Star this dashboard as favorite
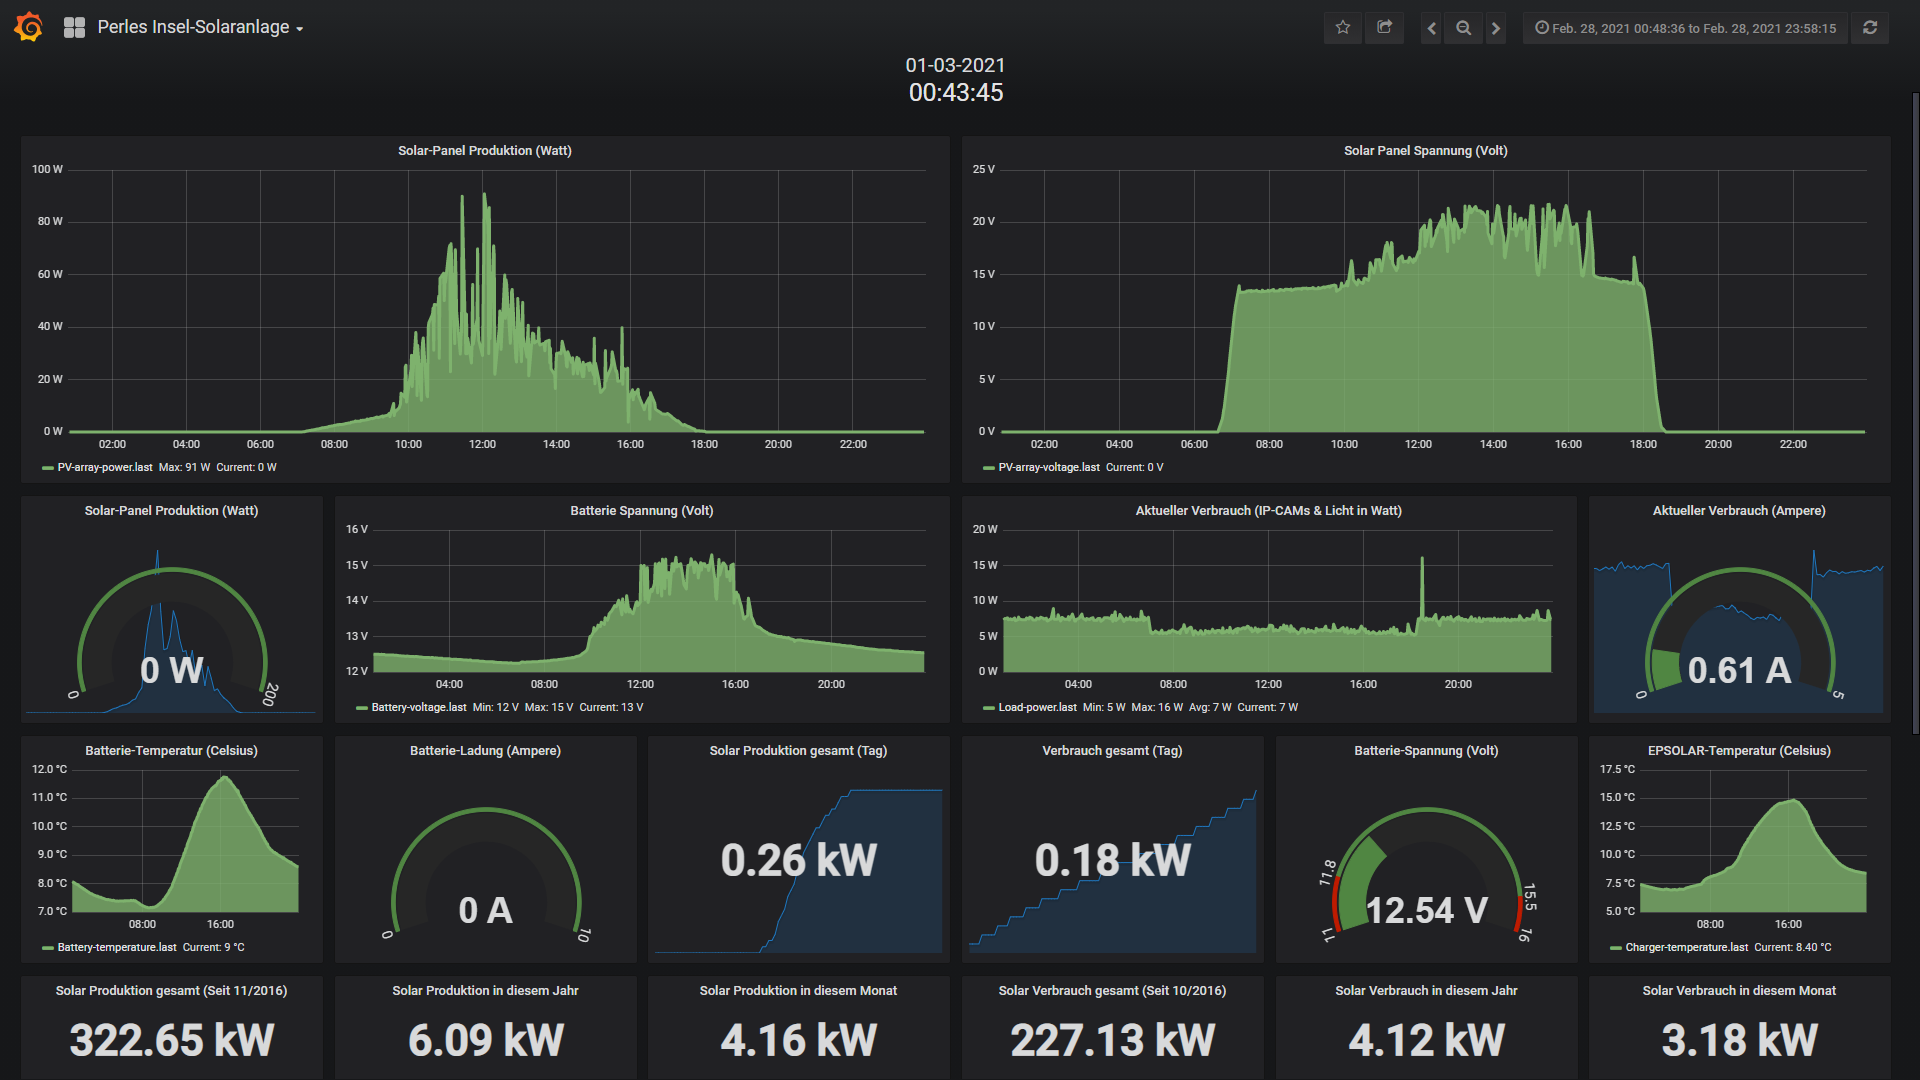The width and height of the screenshot is (1920, 1080). point(1343,28)
